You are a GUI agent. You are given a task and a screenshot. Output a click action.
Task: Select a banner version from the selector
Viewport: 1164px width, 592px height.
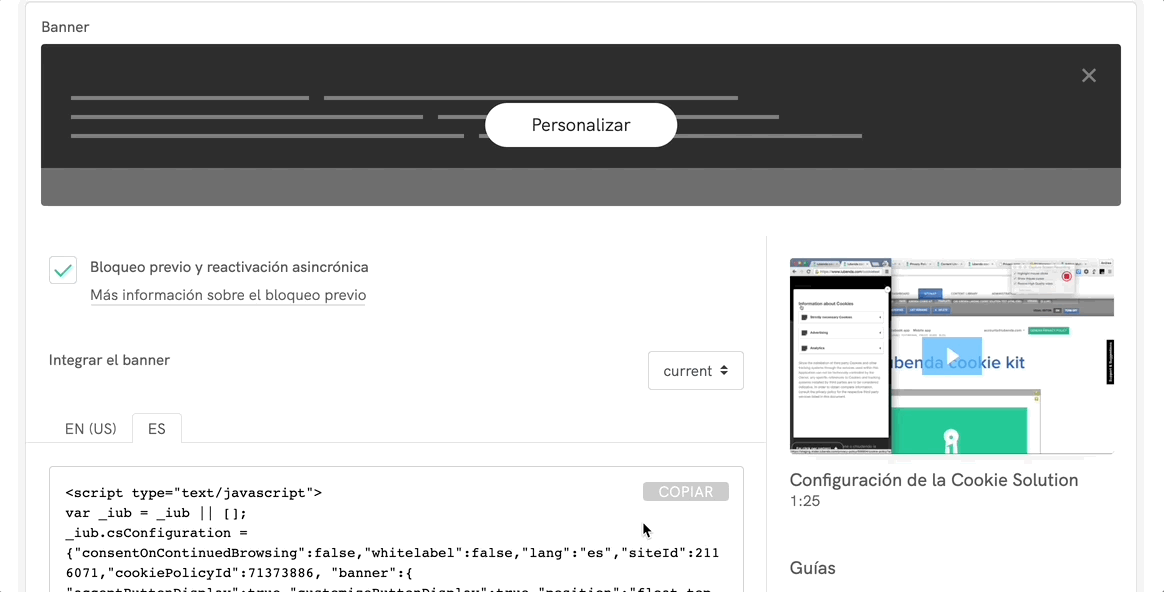695,370
